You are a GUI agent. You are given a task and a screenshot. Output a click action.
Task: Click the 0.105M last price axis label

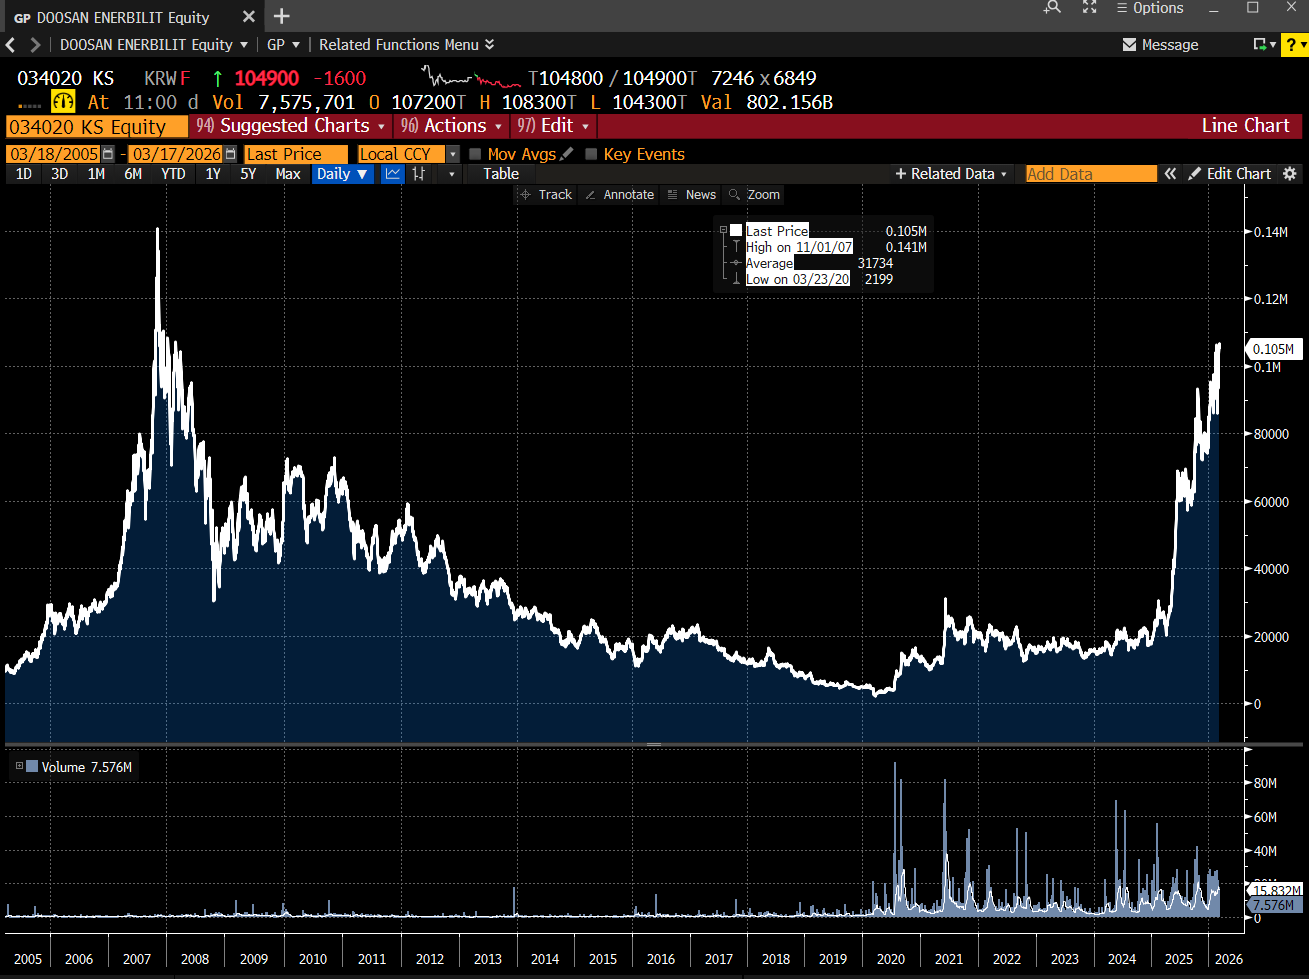pyautogui.click(x=1273, y=349)
